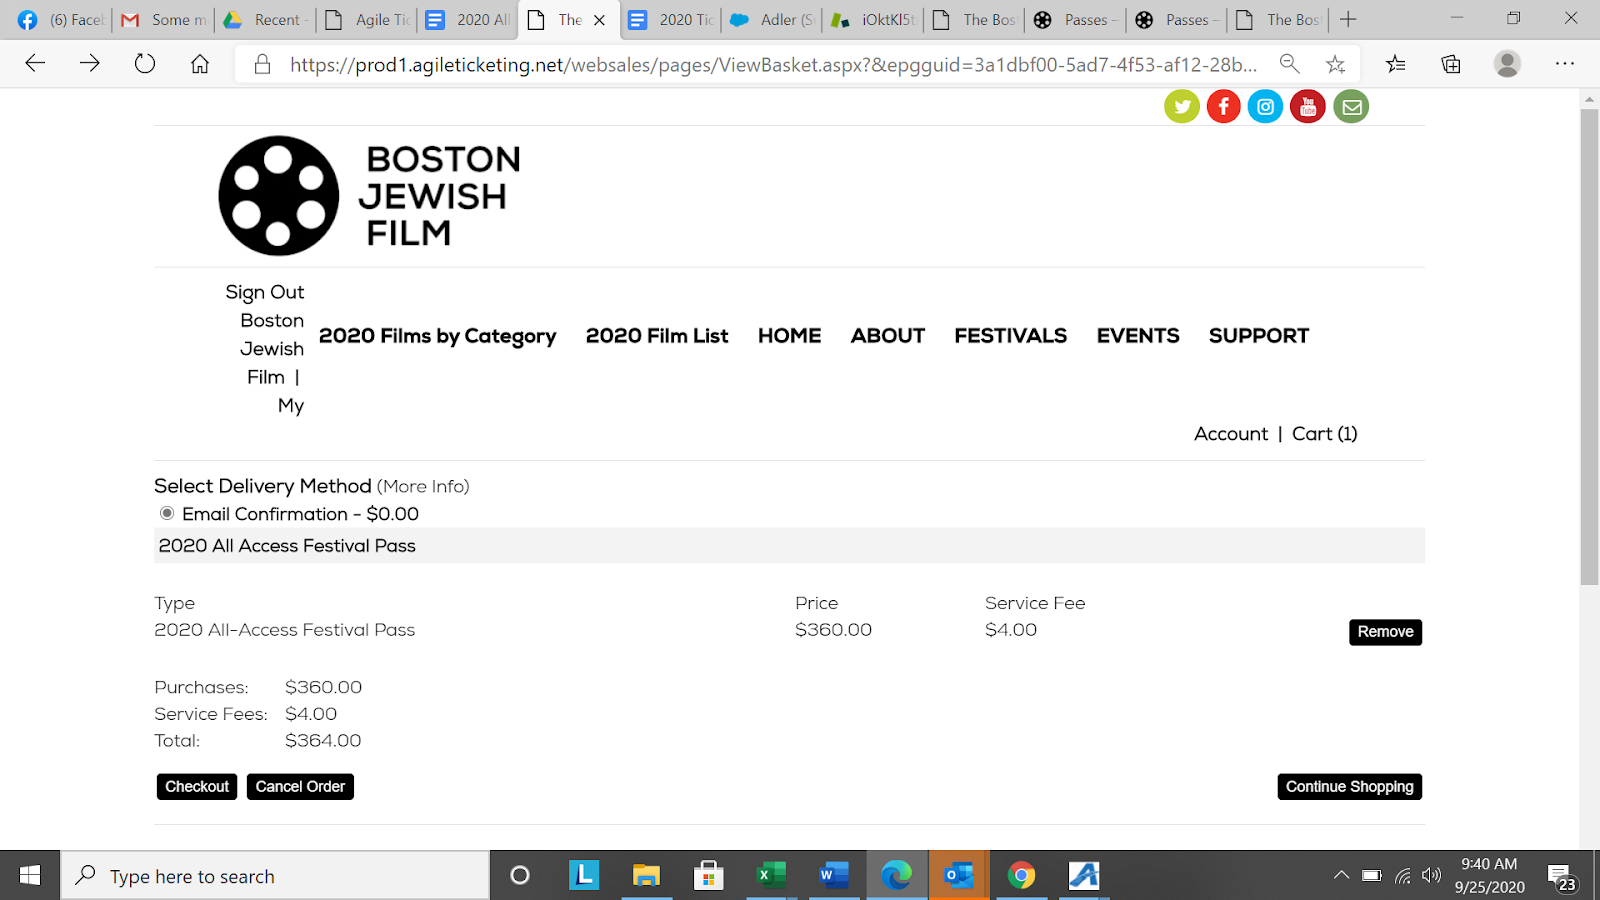Open the Wi-Fi network tray icon

click(1403, 876)
